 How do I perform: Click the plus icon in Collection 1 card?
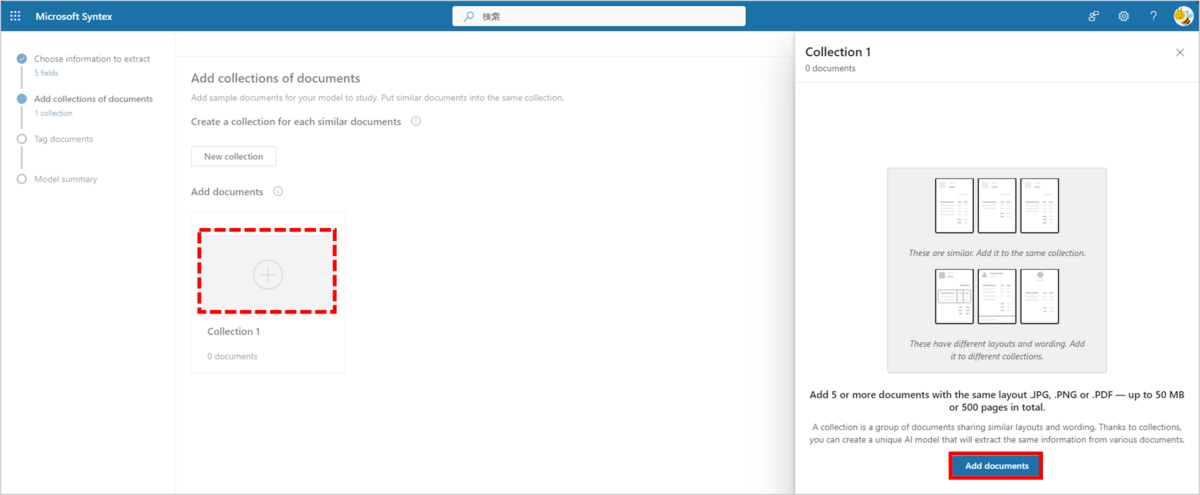[268, 274]
